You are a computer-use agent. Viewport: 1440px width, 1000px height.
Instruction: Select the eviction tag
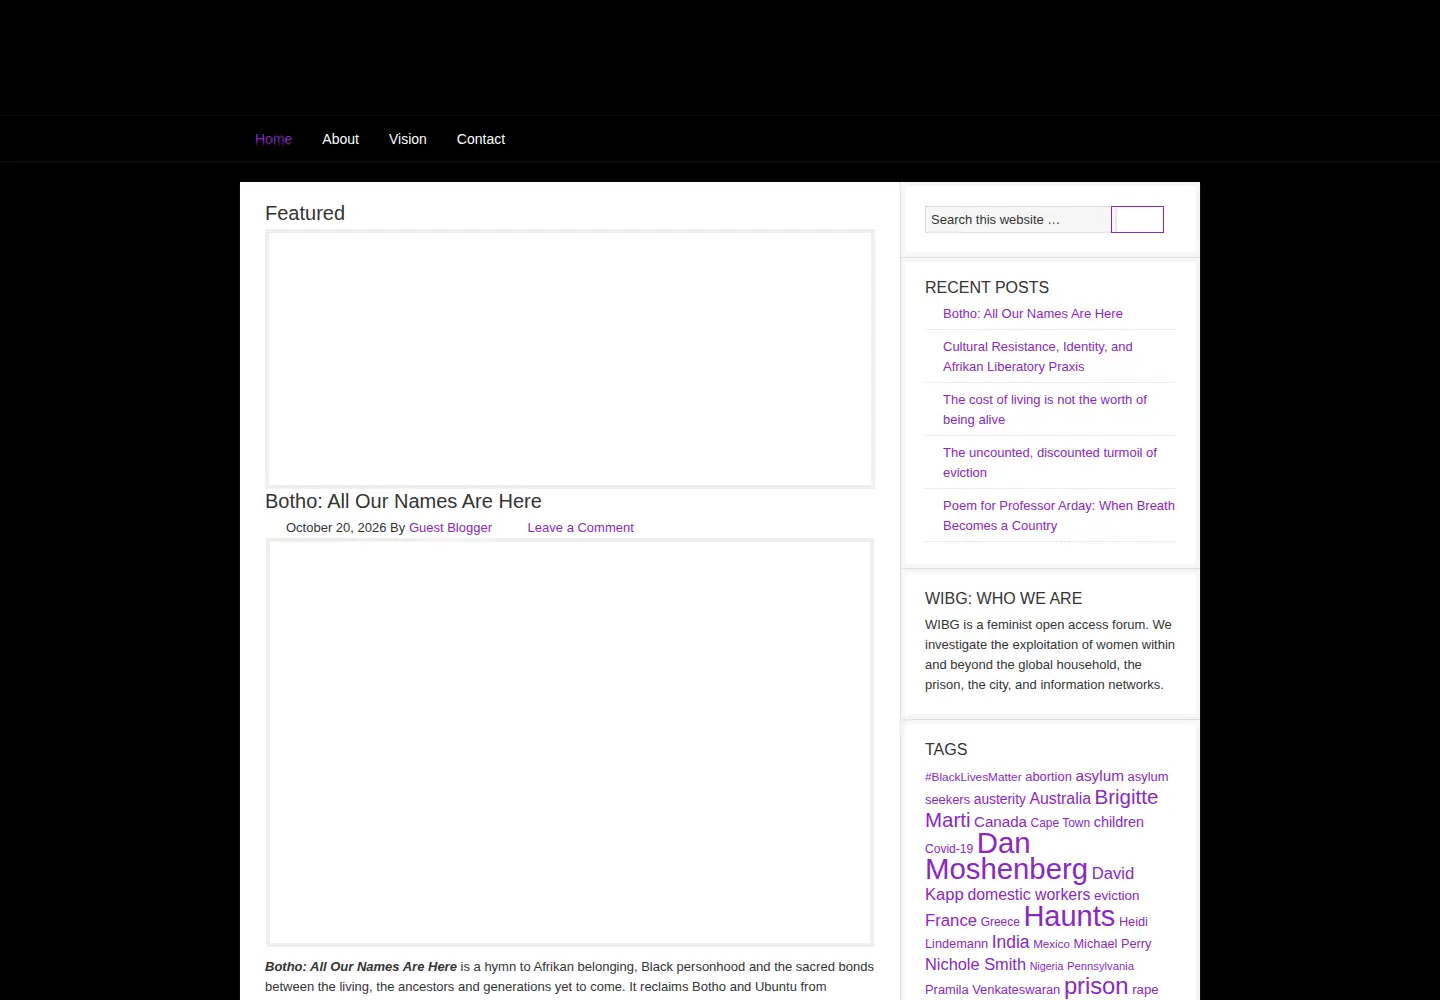pyautogui.click(x=1116, y=896)
